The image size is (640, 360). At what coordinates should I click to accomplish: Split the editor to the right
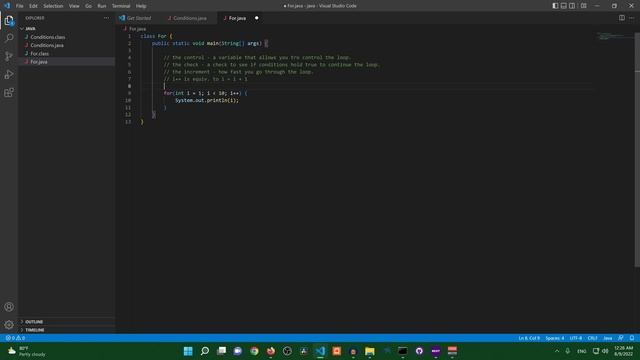pyautogui.click(x=622, y=18)
